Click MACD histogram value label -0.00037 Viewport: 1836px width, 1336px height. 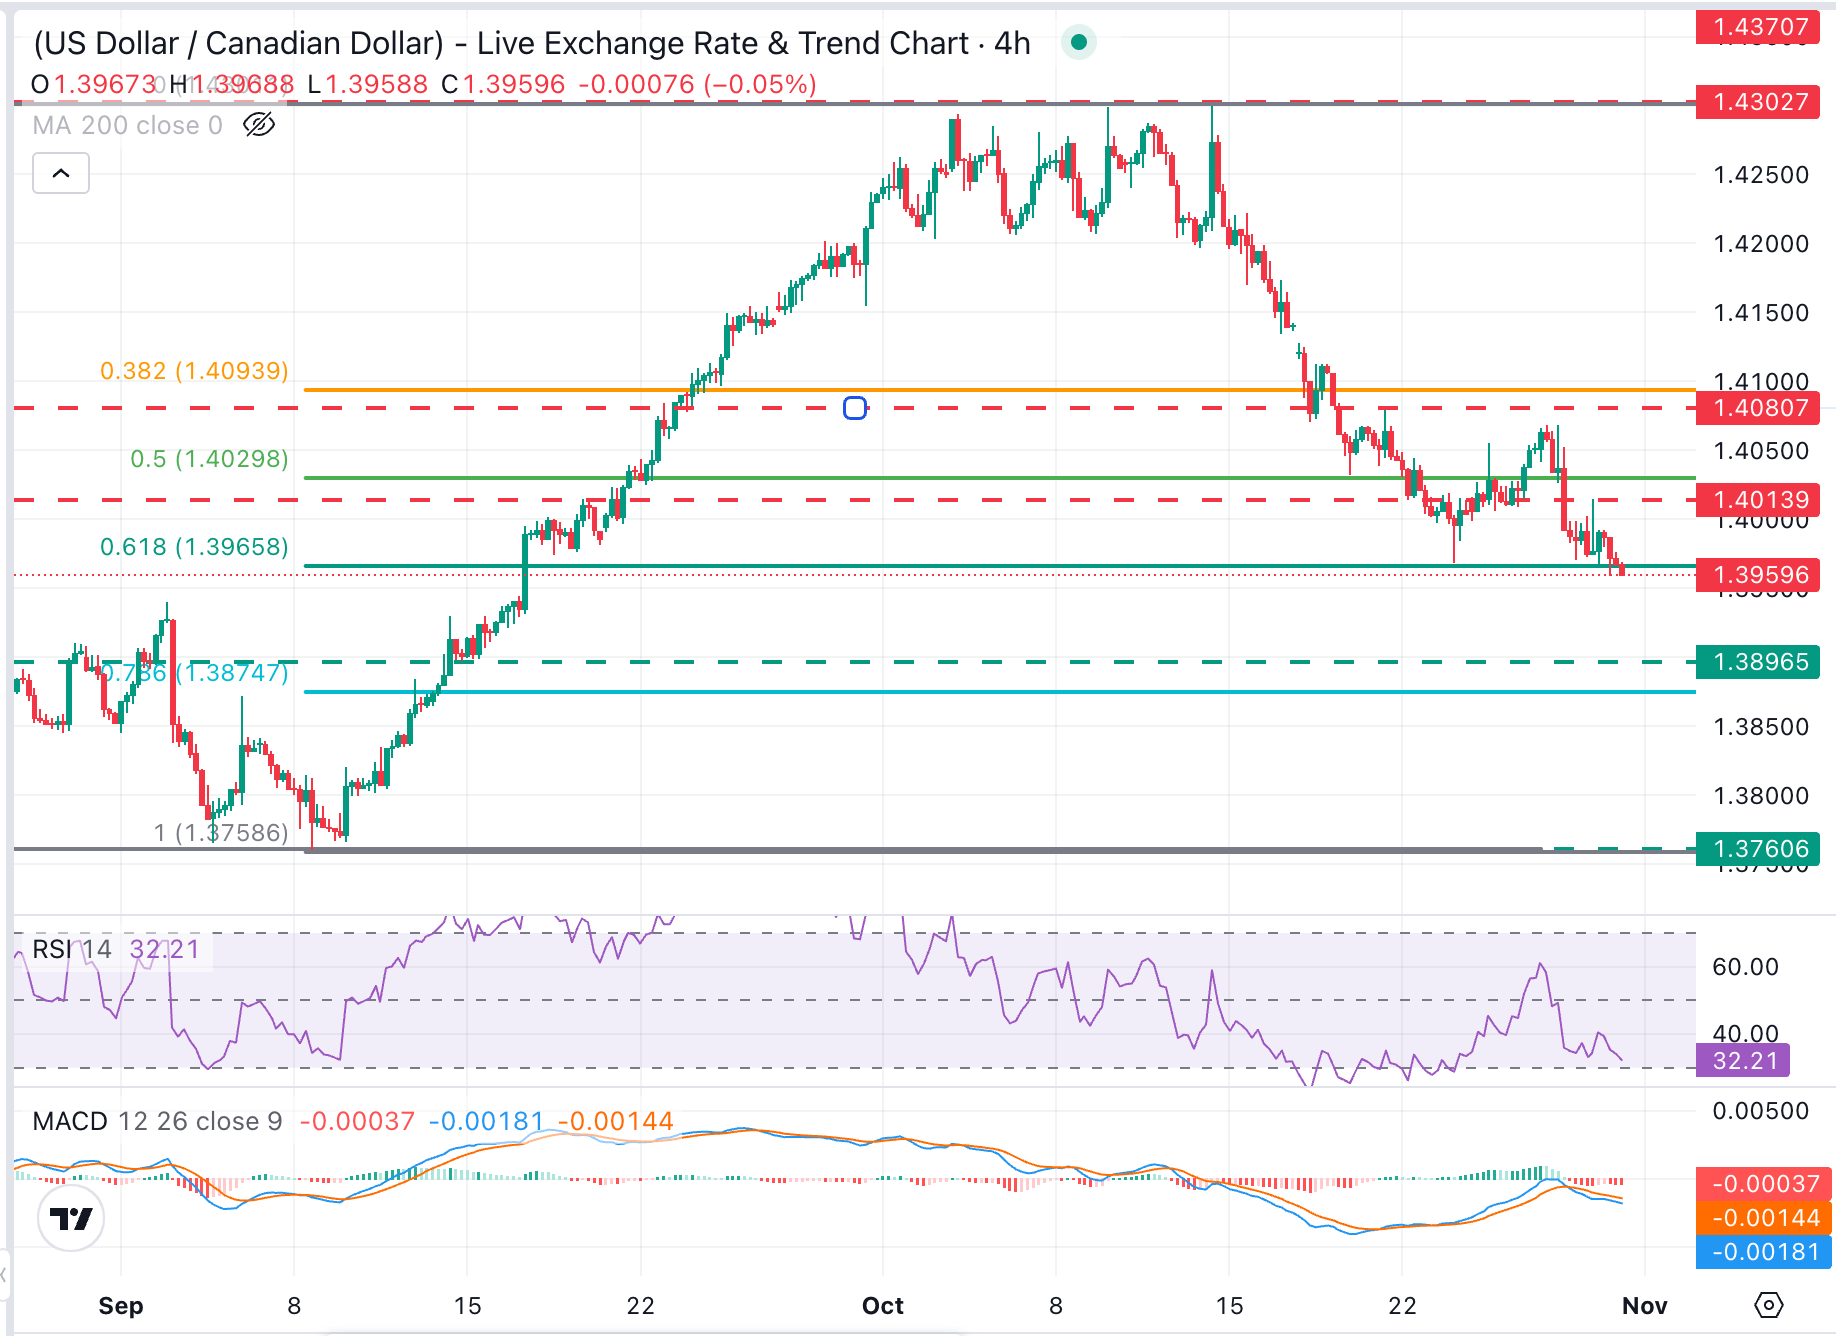tap(1764, 1184)
